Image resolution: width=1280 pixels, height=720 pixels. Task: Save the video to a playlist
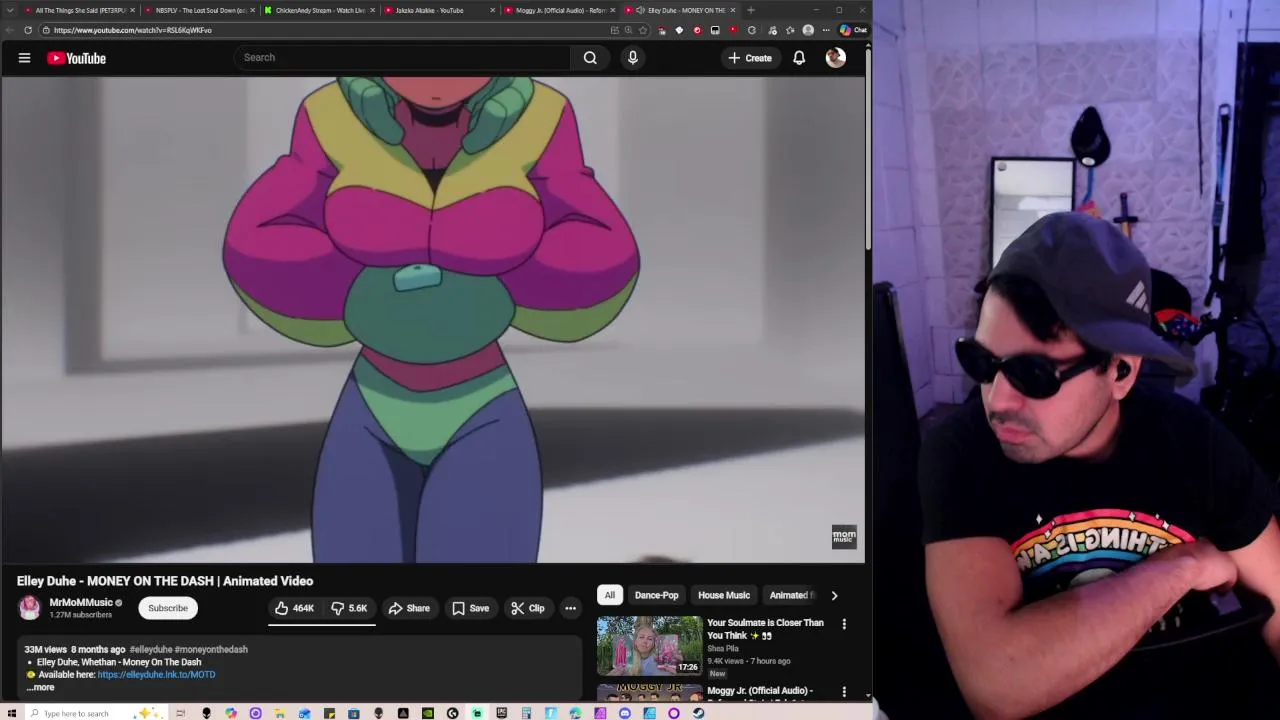[x=470, y=608]
